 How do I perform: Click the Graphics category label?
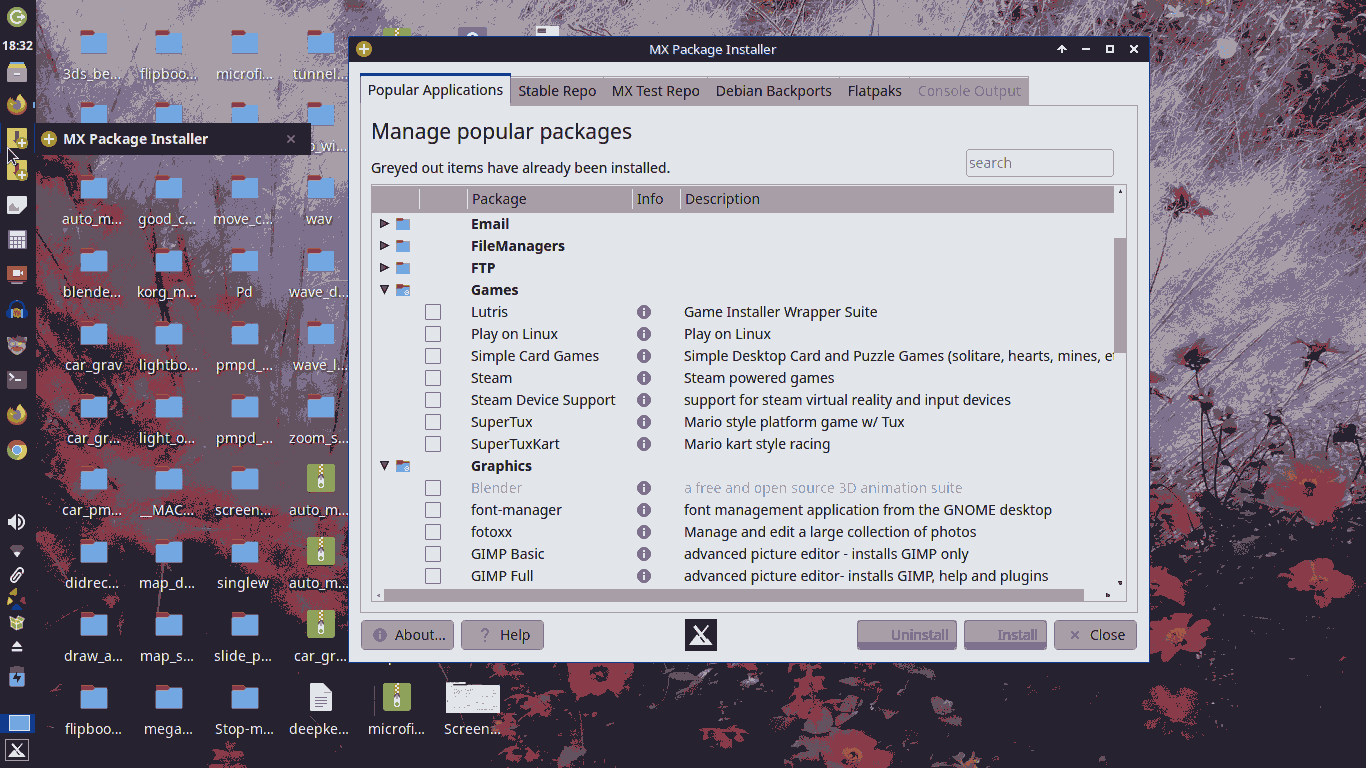point(501,466)
